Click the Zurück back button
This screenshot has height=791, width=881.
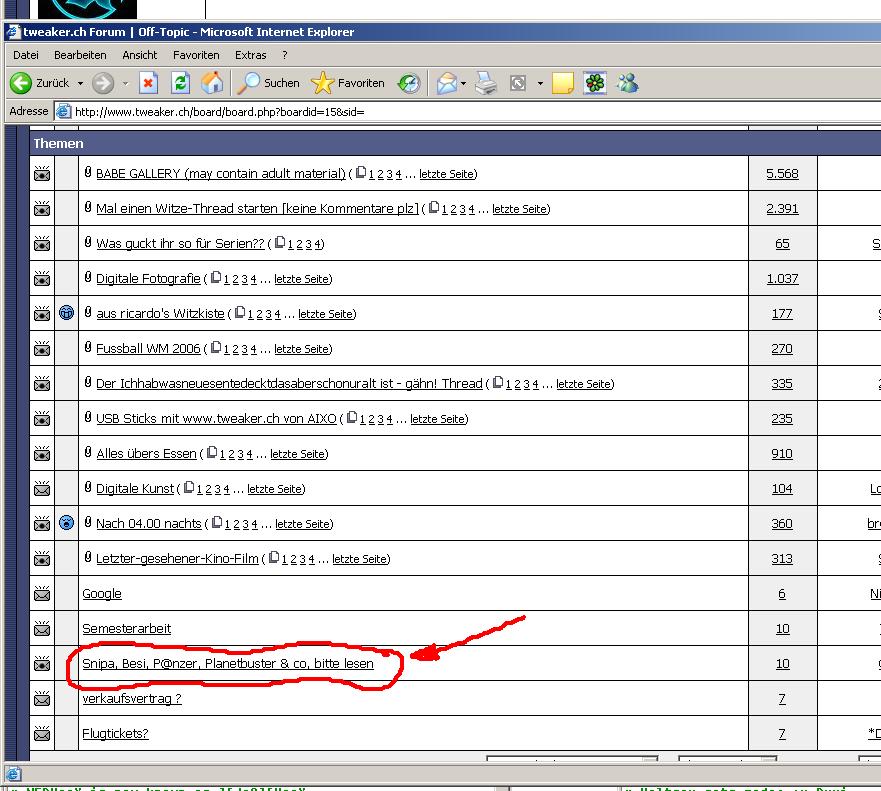pos(40,83)
